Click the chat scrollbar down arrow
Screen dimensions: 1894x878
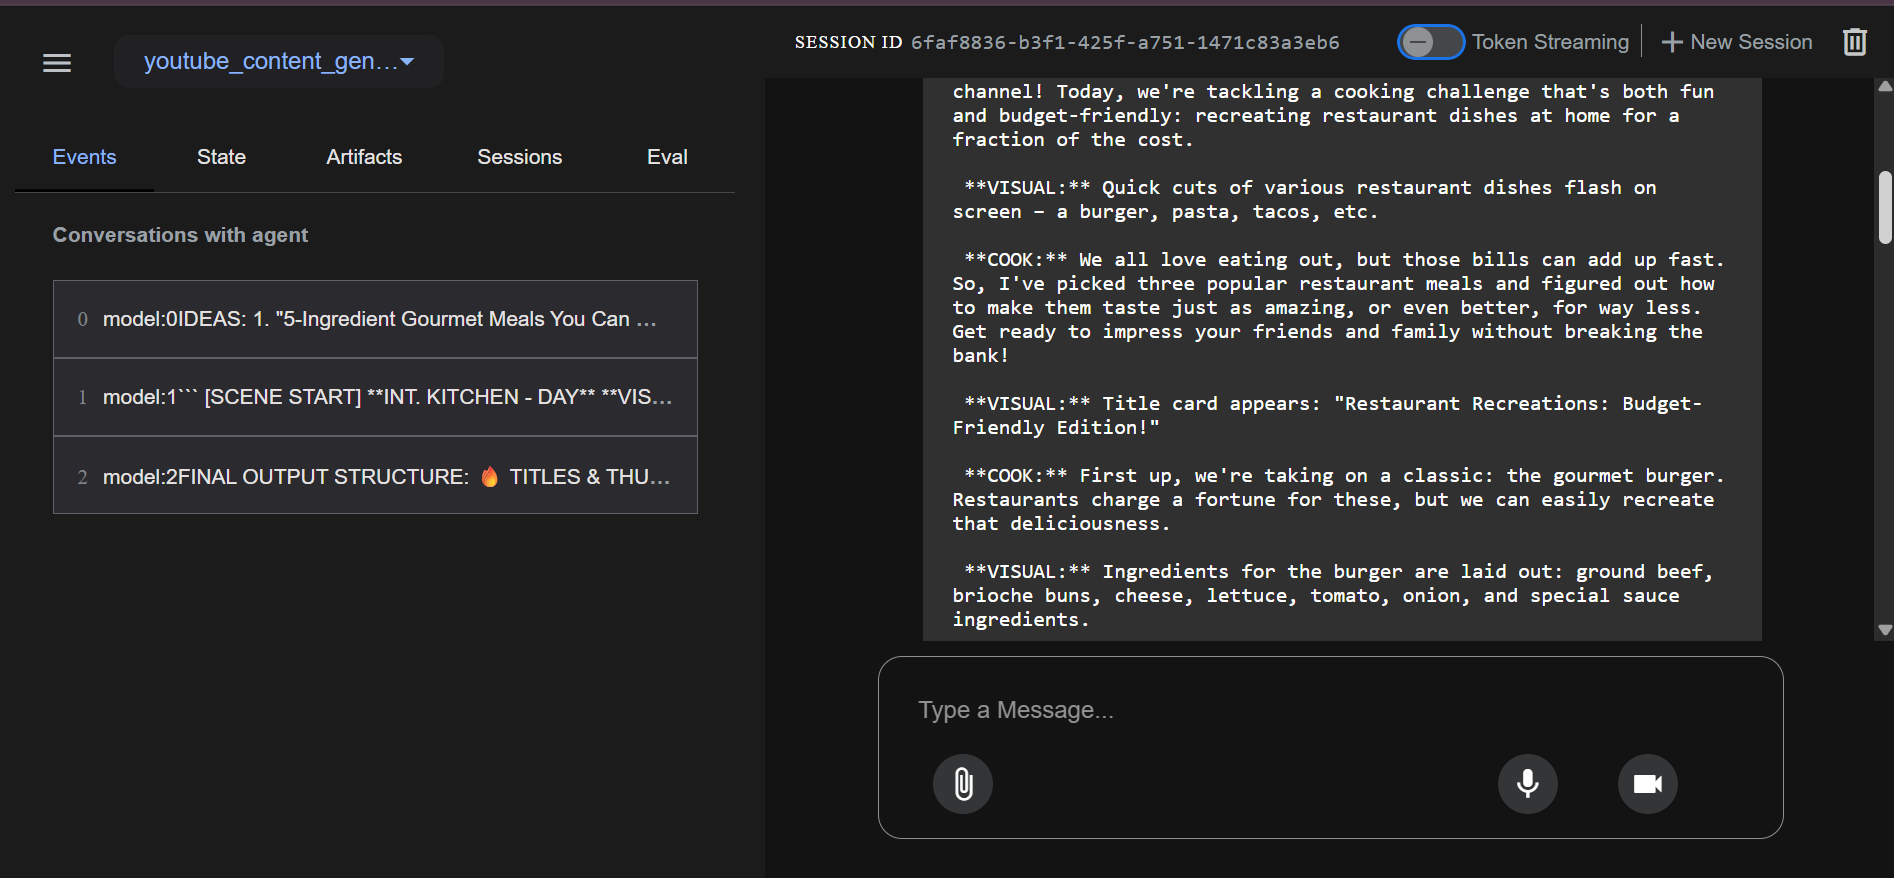[1885, 630]
